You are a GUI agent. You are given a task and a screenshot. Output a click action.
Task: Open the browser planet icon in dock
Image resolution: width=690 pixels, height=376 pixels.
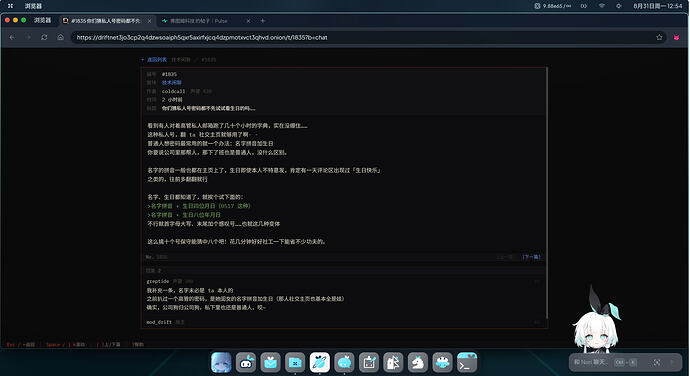tap(319, 363)
